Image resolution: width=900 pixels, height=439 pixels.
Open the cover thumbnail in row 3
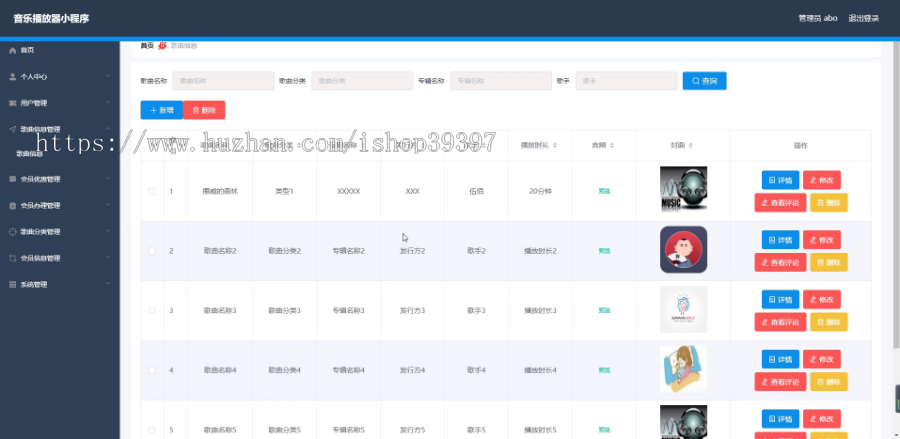(x=683, y=309)
